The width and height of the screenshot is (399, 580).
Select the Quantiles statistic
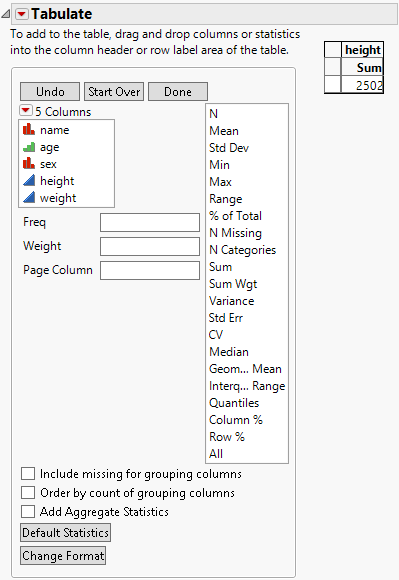(234, 403)
